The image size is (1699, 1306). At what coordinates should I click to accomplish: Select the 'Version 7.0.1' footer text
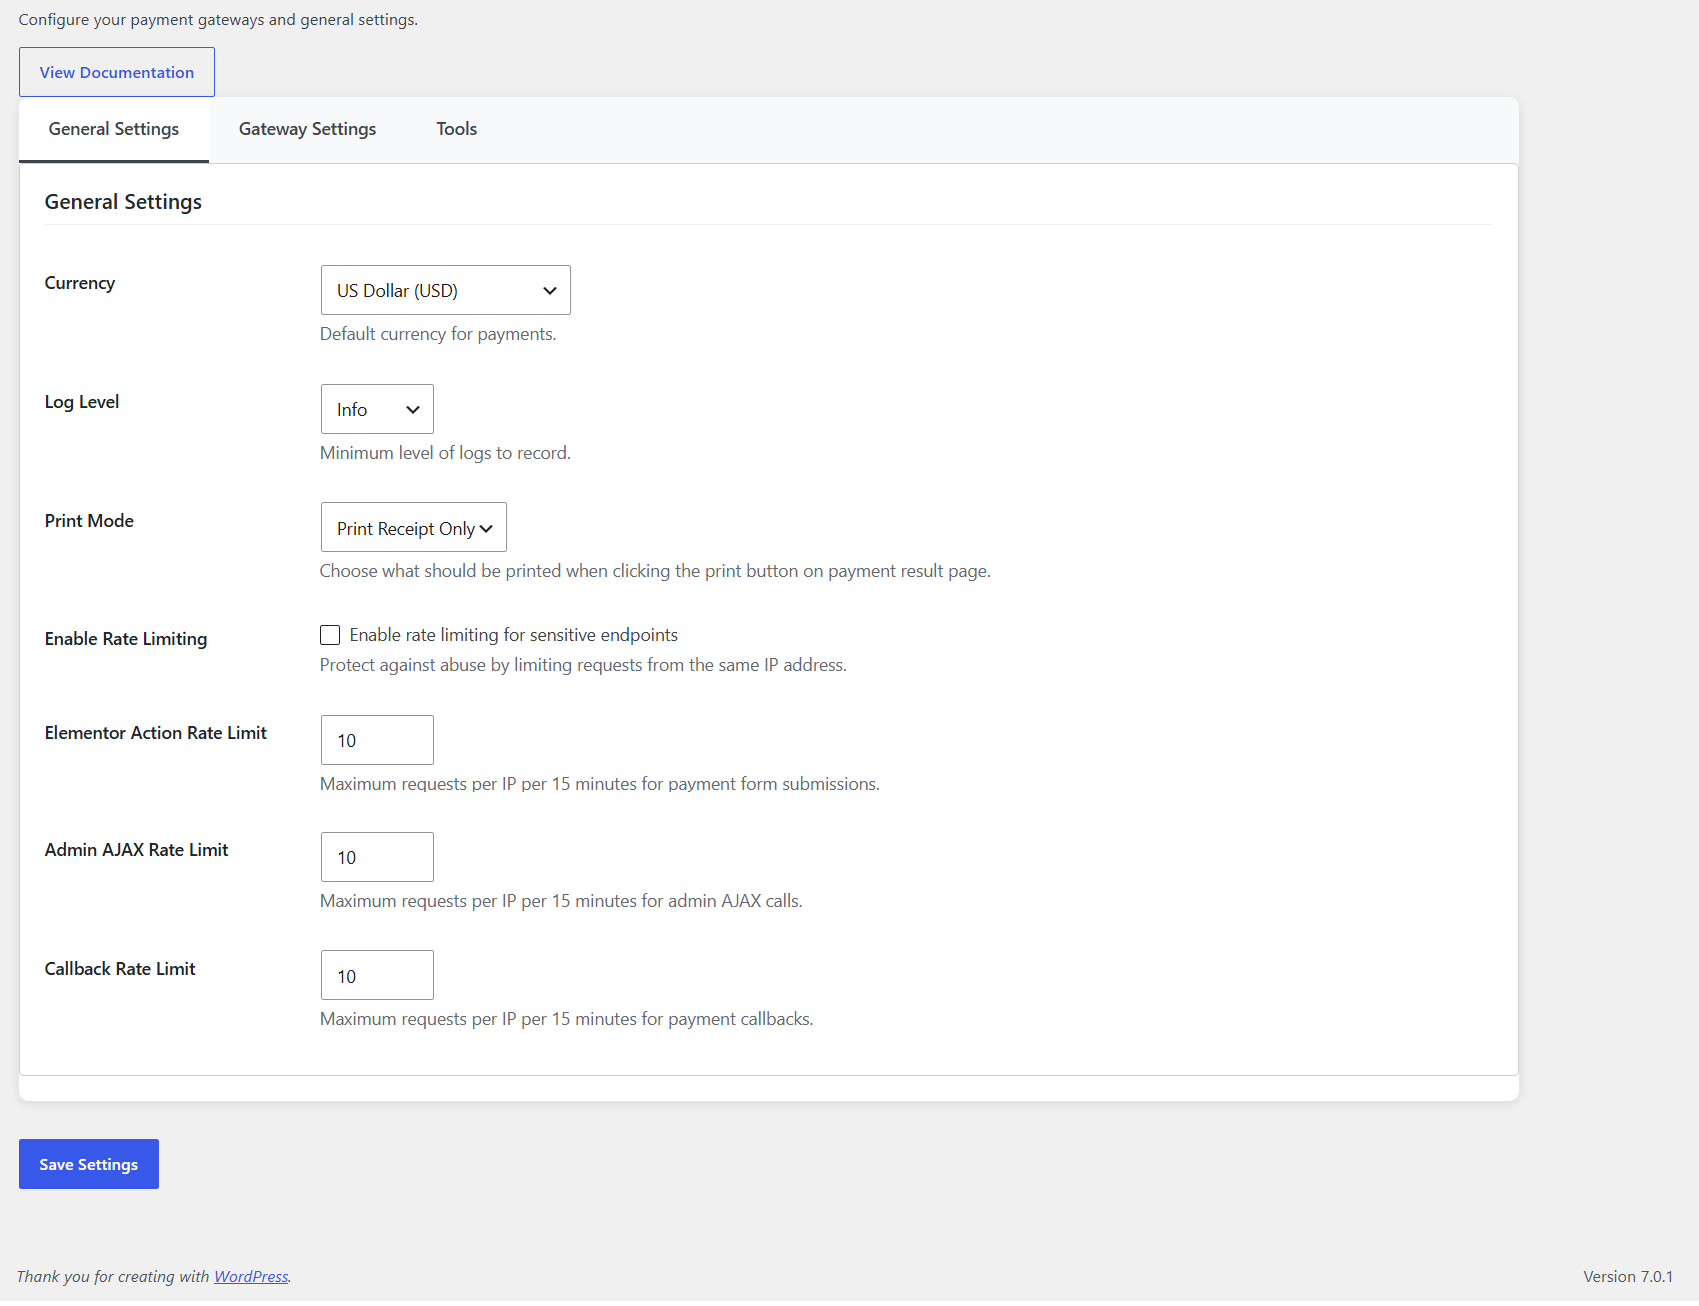(x=1628, y=1277)
